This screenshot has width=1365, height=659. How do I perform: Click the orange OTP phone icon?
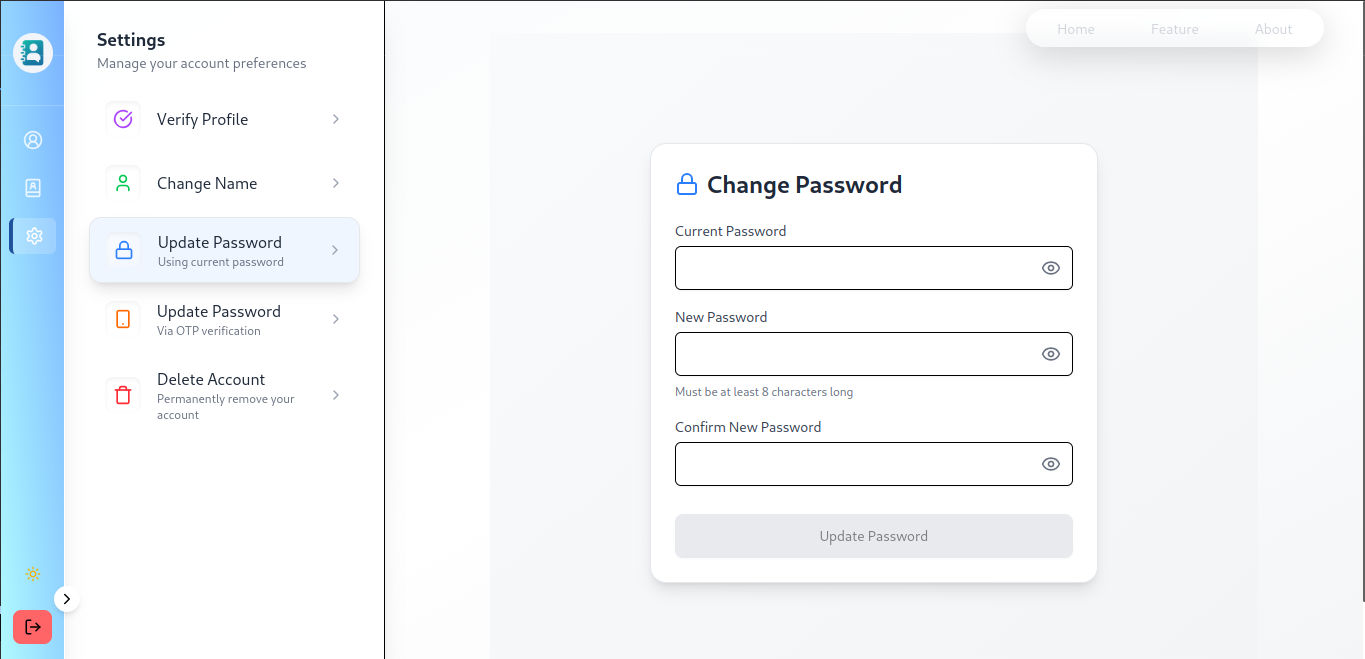[123, 319]
